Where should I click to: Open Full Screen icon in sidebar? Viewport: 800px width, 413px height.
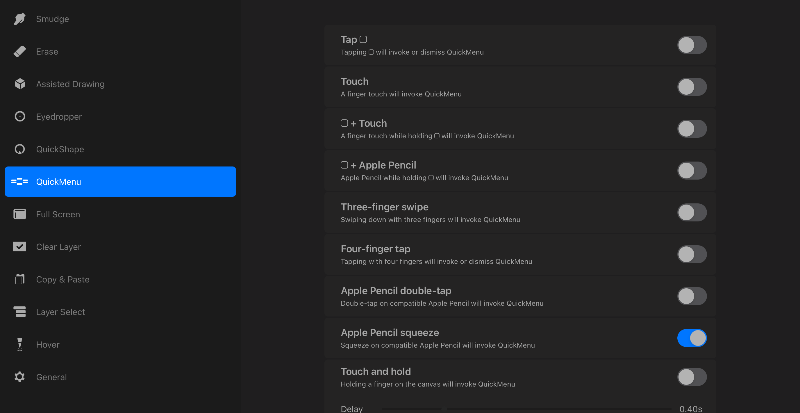pos(19,214)
